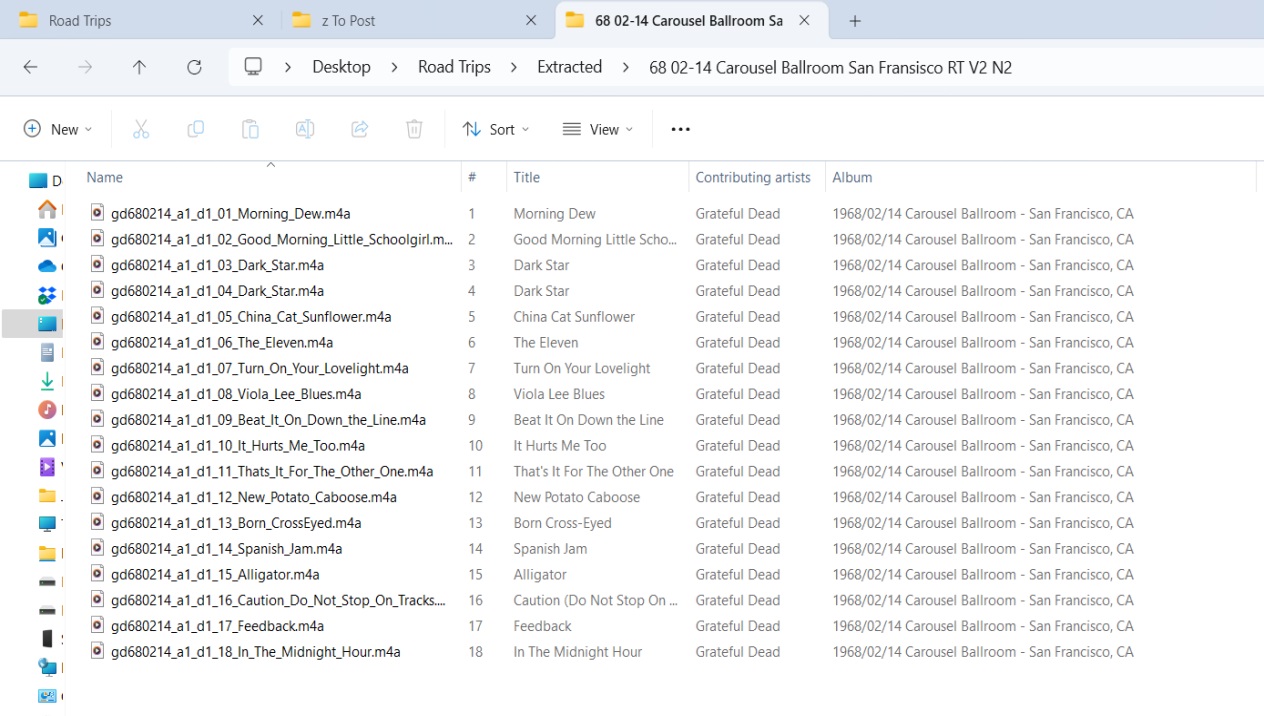
Task: Expand chevron before Desktop in address bar
Action: [x=288, y=67]
